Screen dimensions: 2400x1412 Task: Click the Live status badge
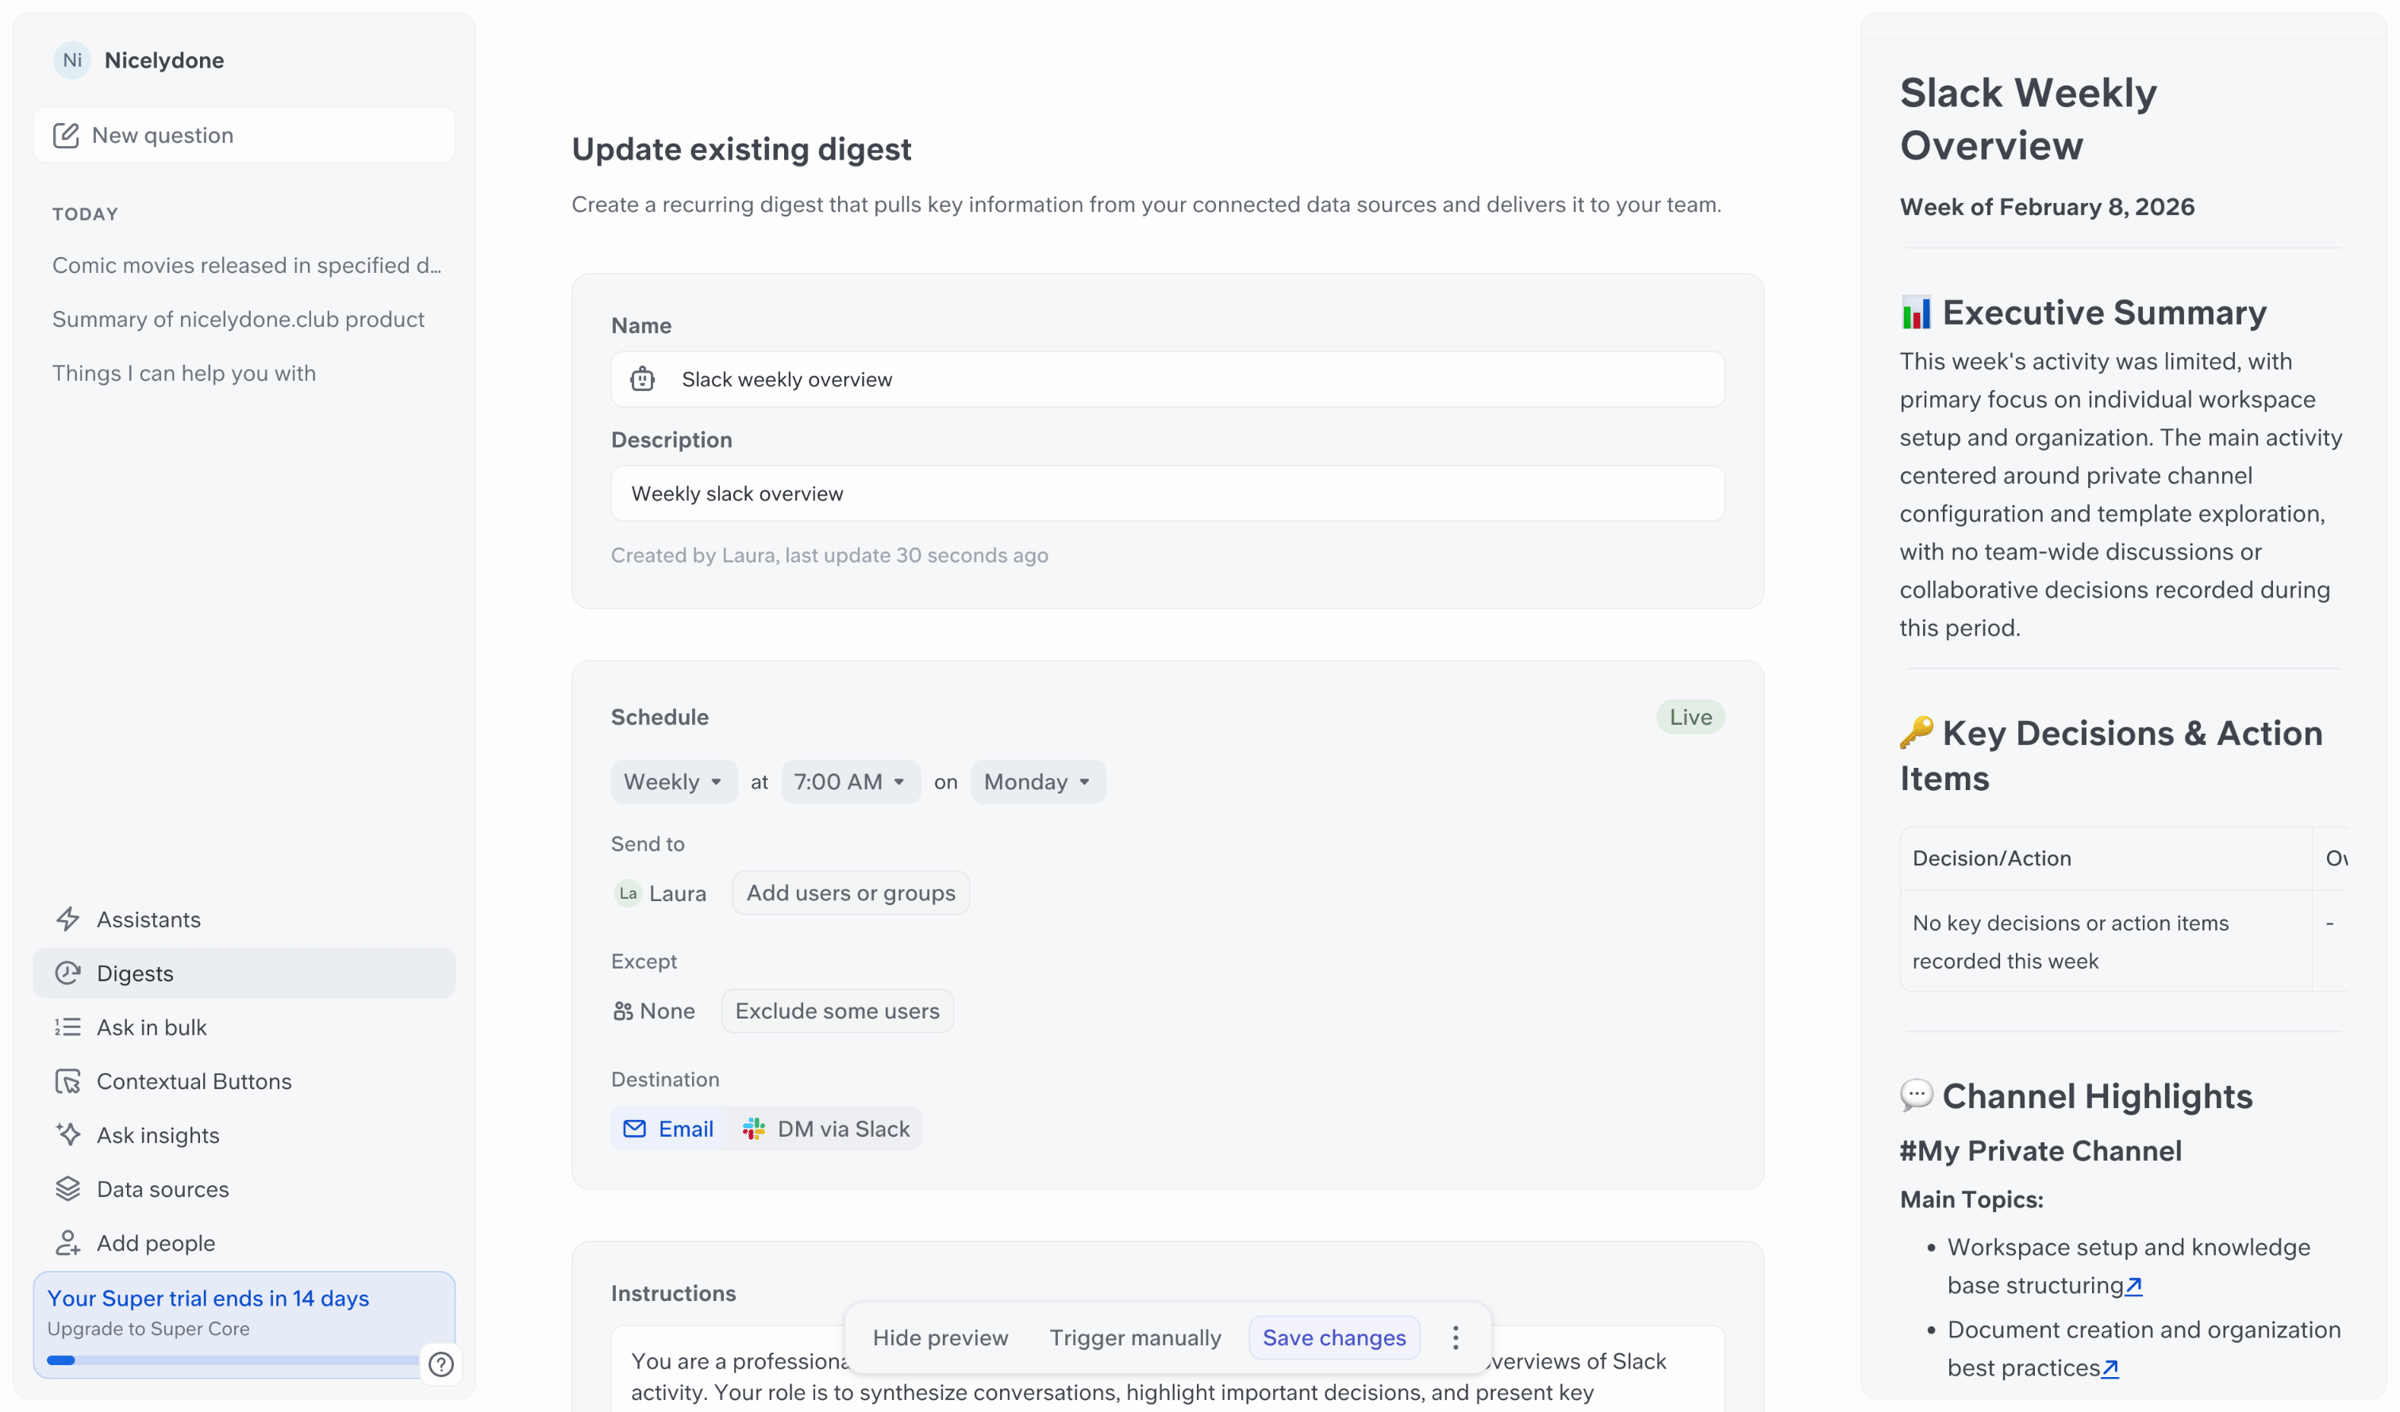coord(1691,717)
